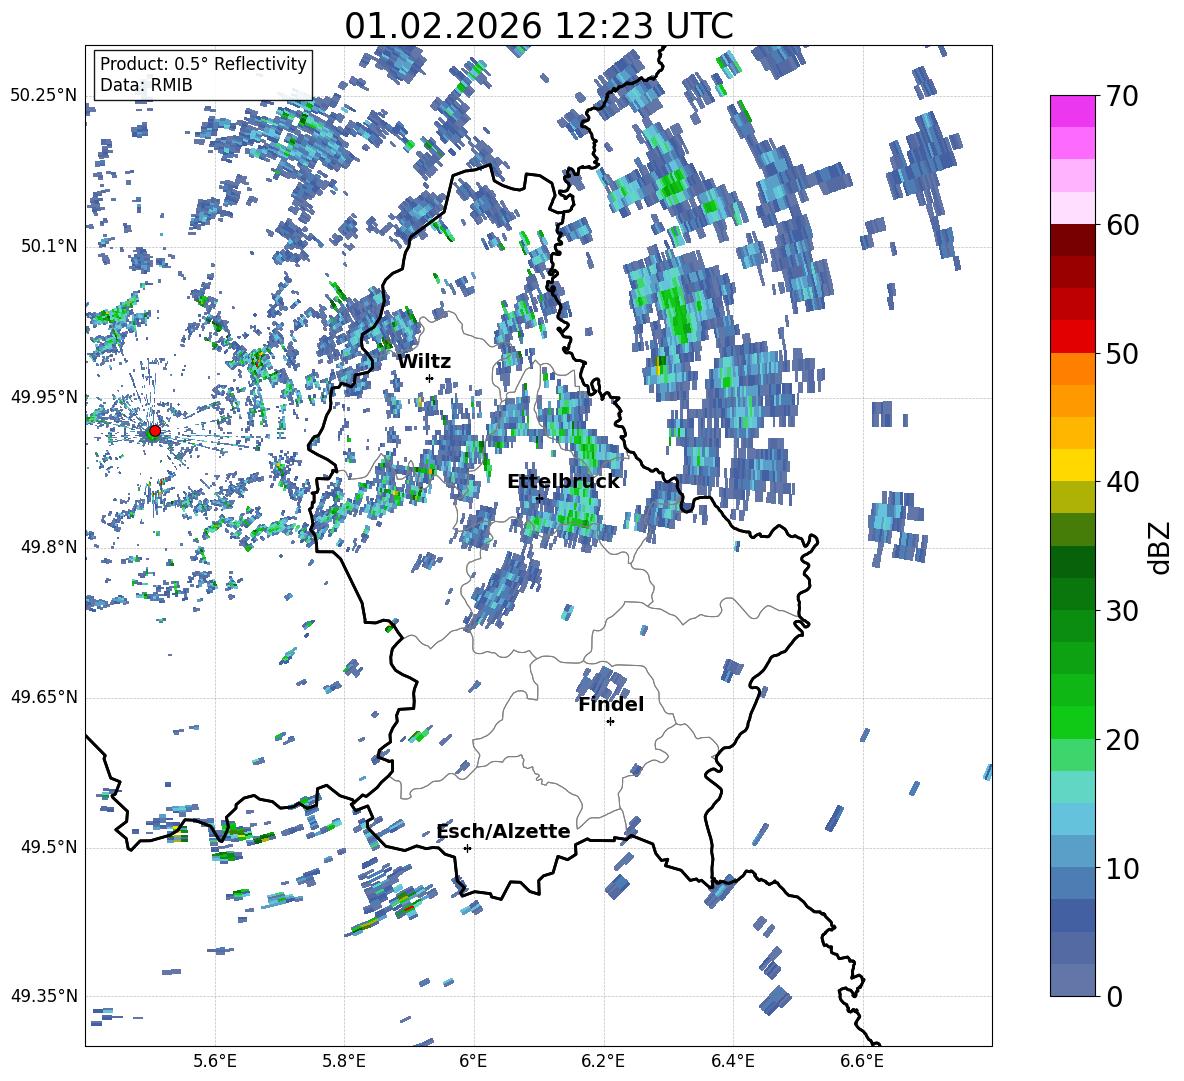Viewport: 1184px width, 1081px height.
Task: Click the Ettelbruck city label
Action: coord(563,481)
